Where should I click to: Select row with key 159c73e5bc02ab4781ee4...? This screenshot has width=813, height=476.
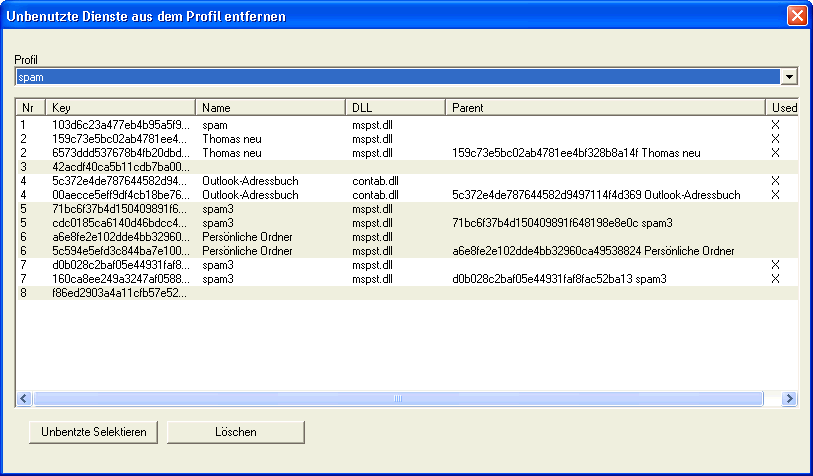coord(407,139)
